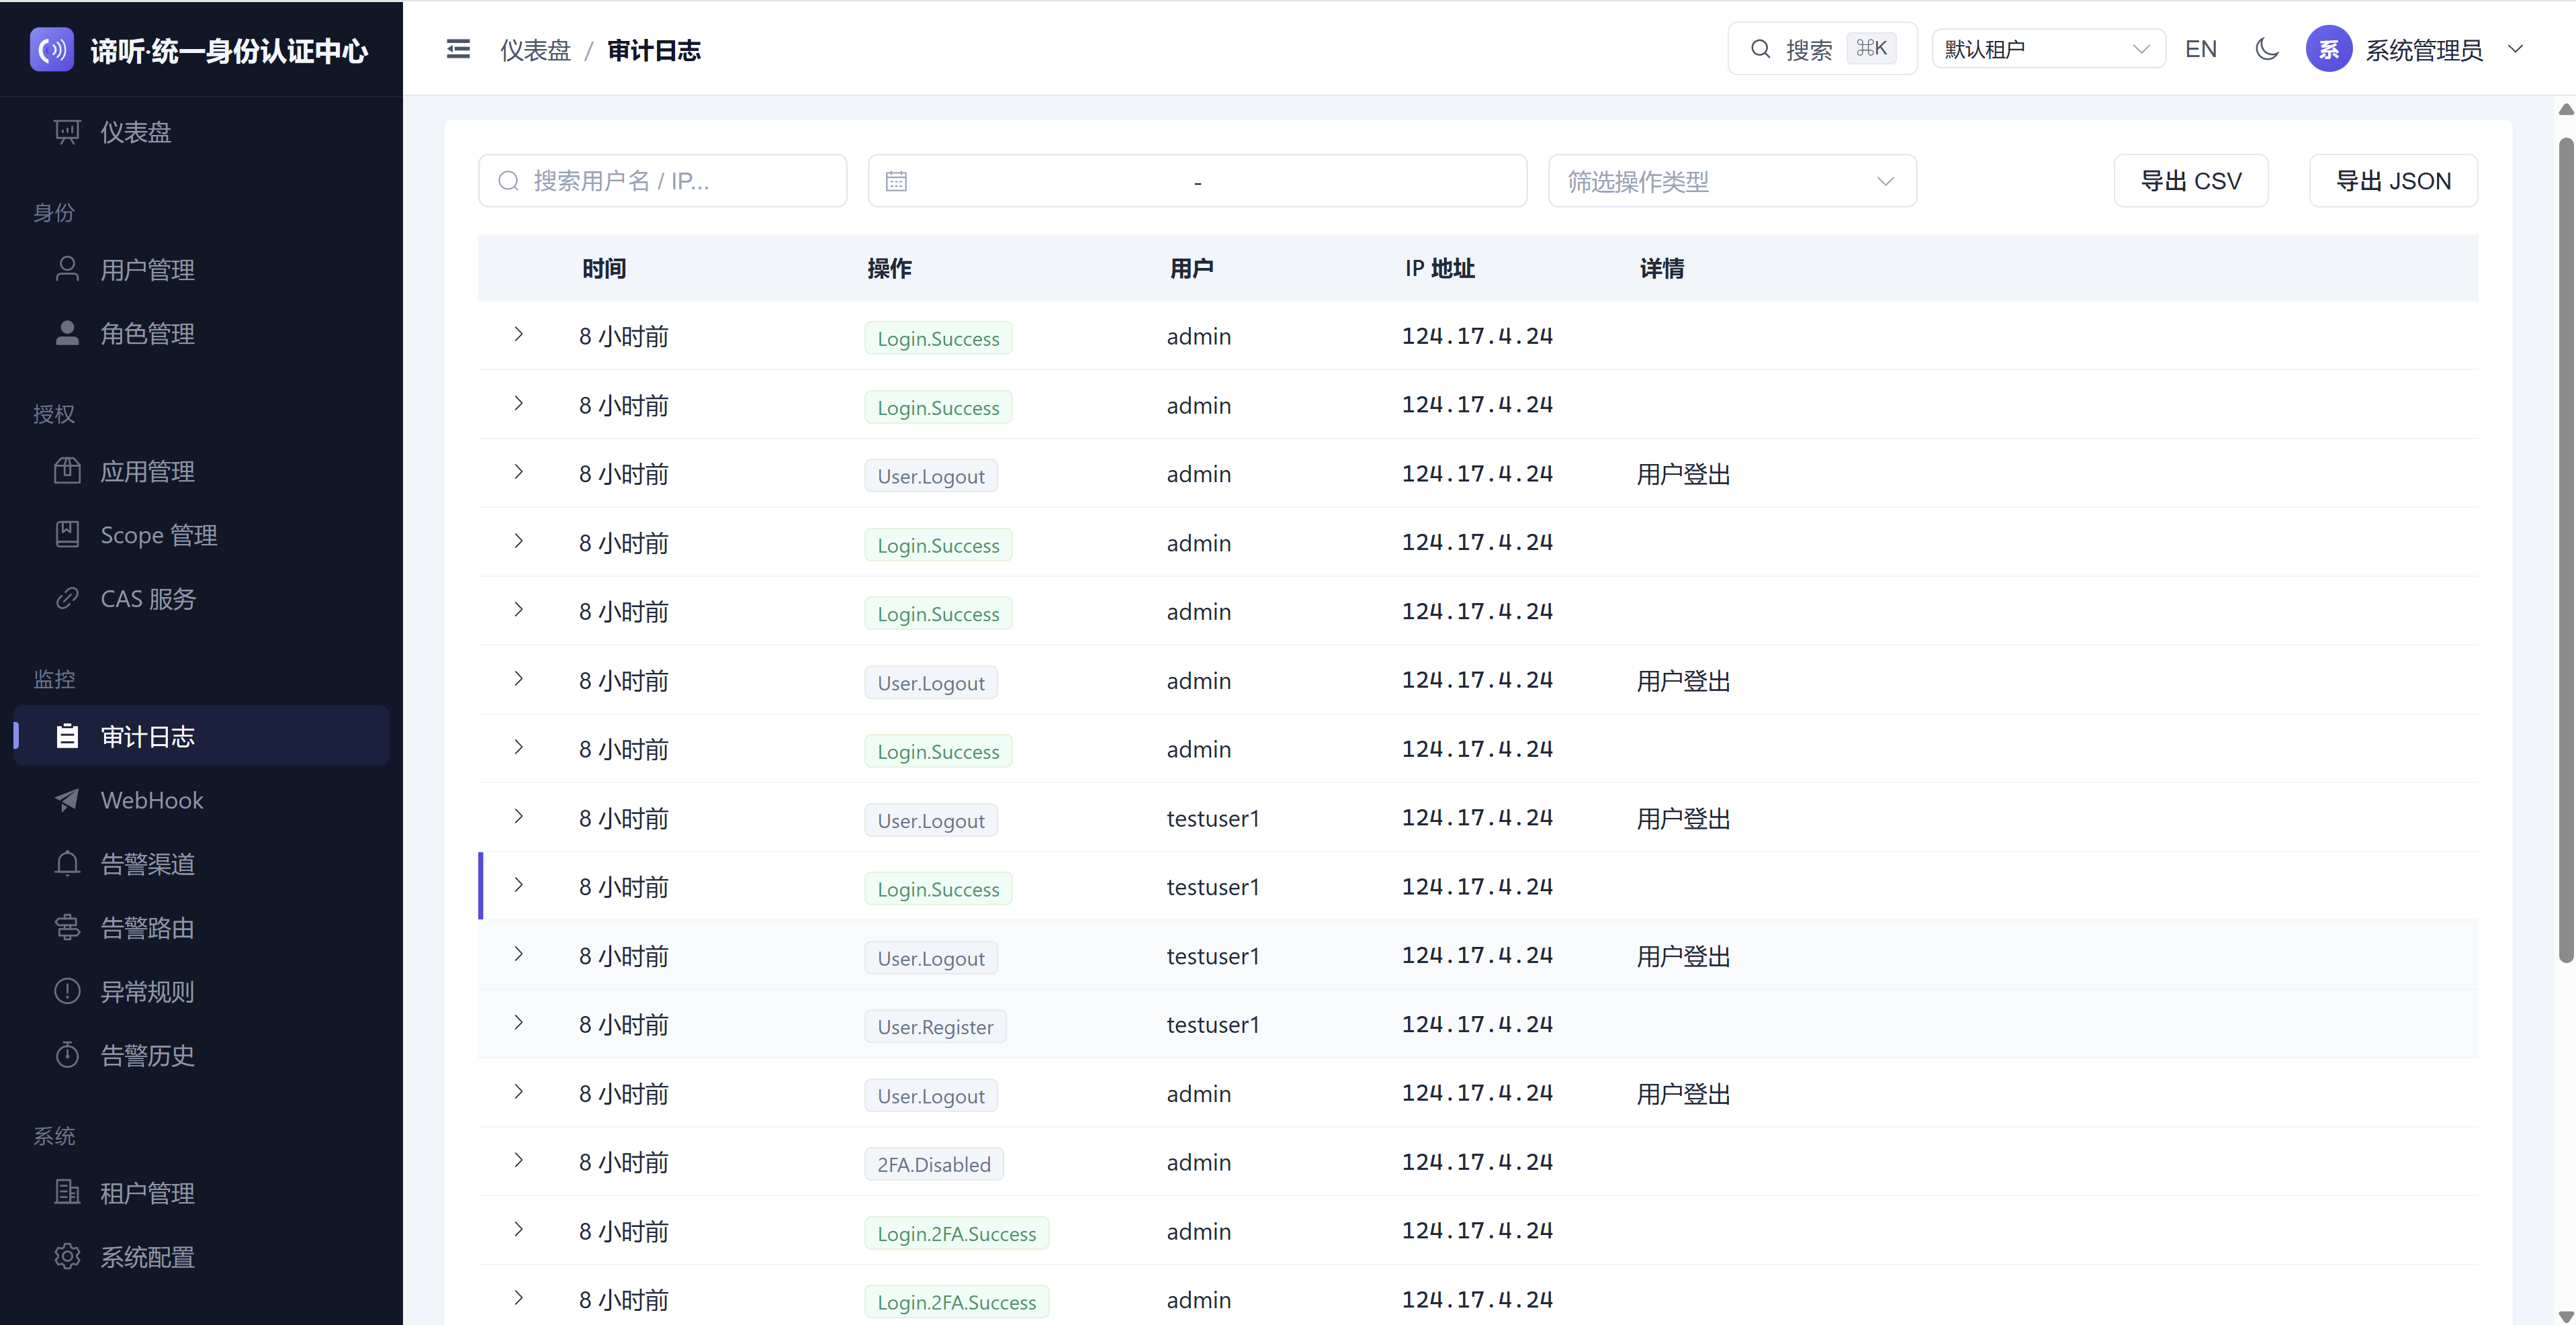Click the page vertical scrollbar thumb
2576x1325 pixels.
tap(2565, 550)
